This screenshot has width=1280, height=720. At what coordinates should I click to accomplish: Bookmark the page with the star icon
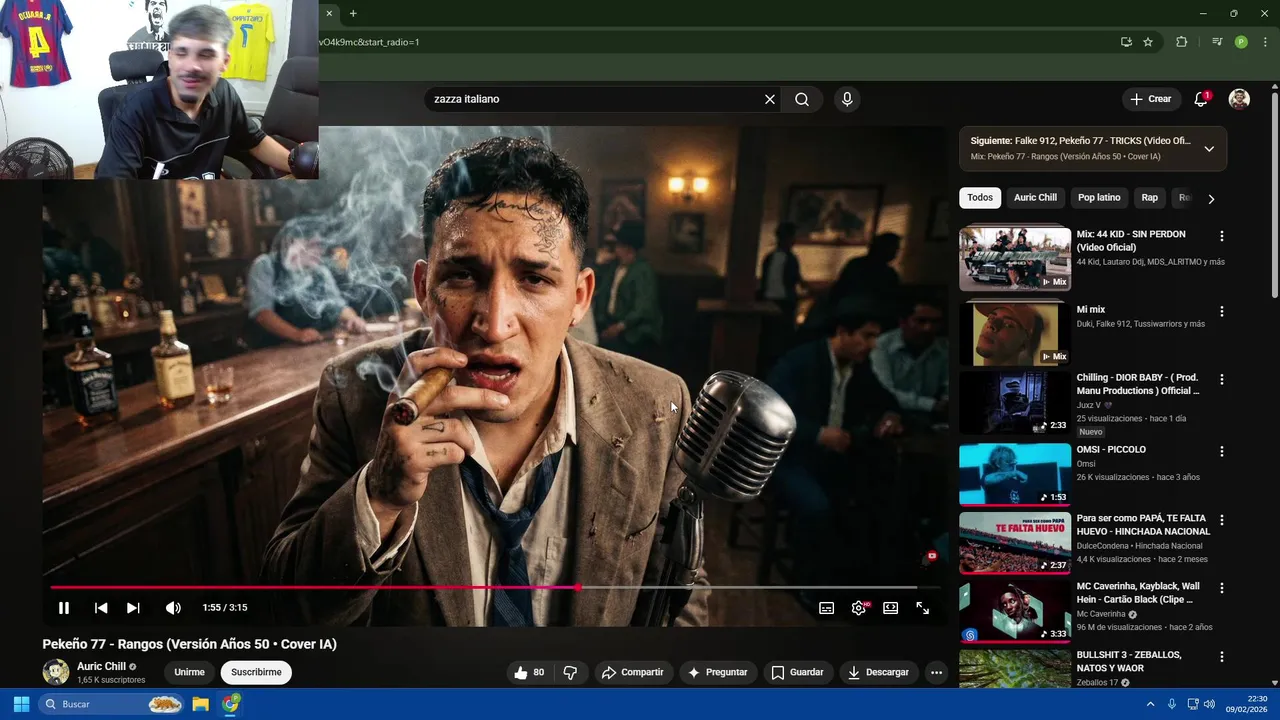pyautogui.click(x=1148, y=42)
